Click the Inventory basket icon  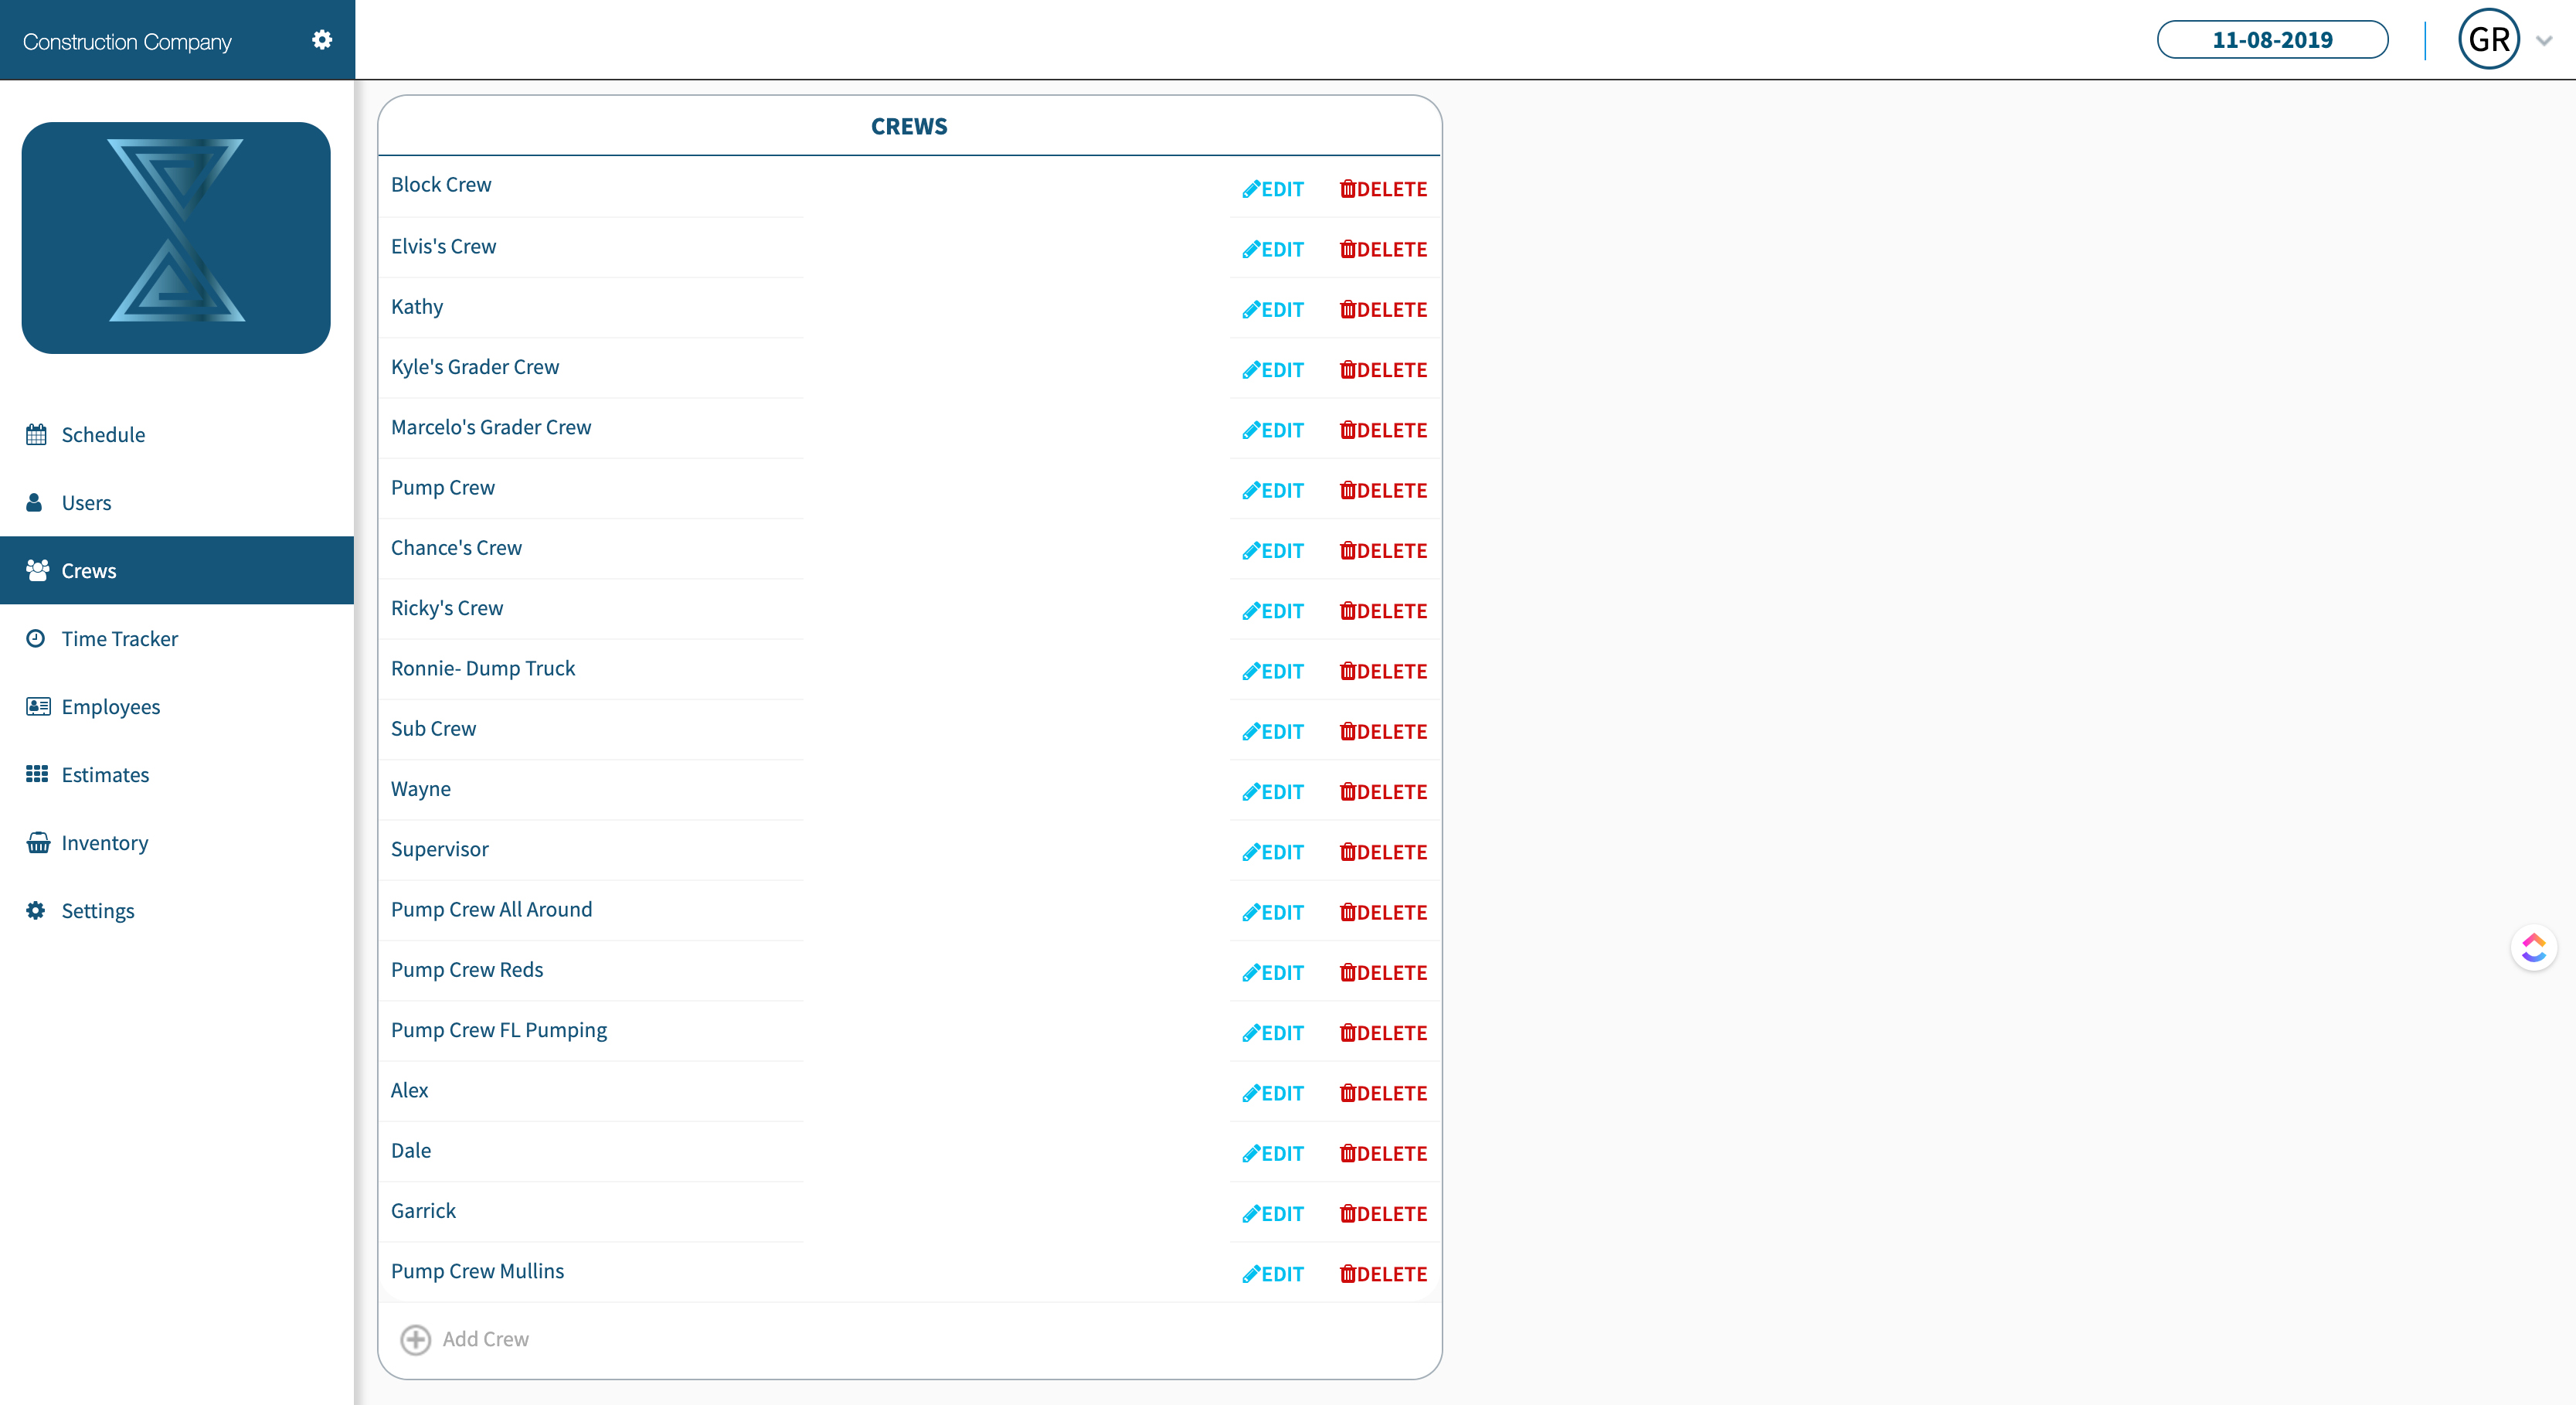[x=38, y=842]
